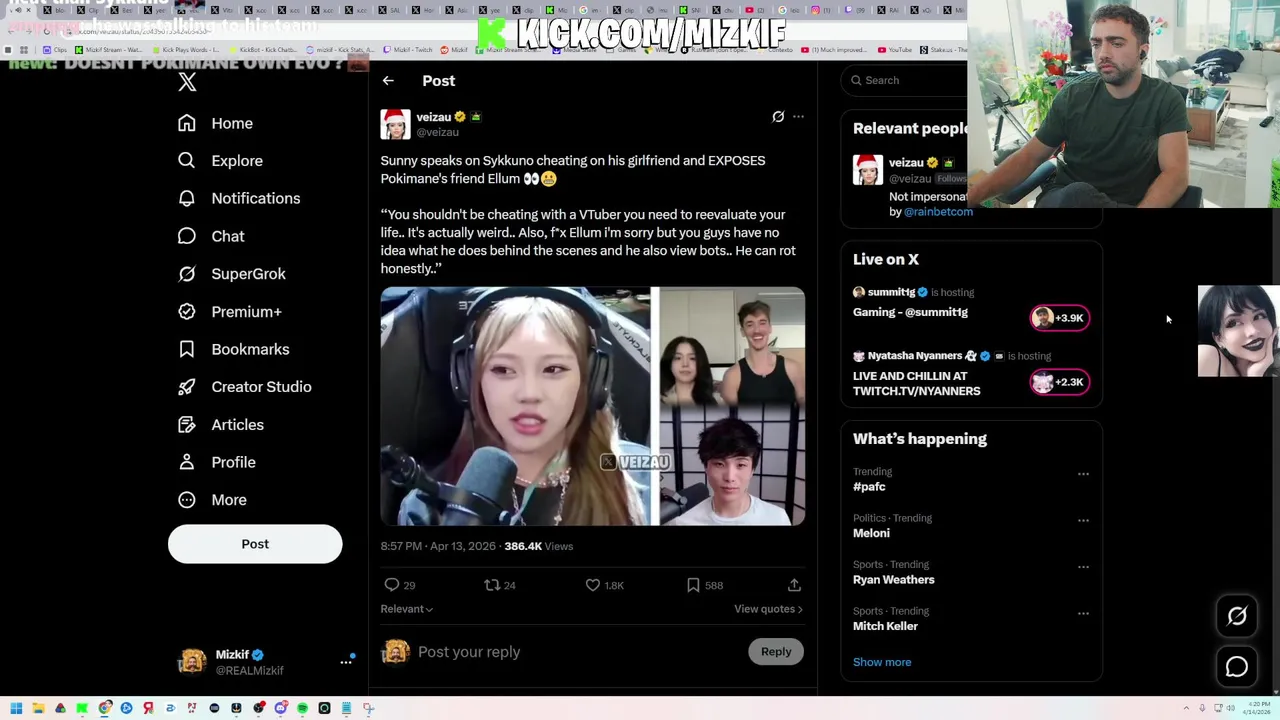Like the post with 1.8K heart

coord(593,585)
